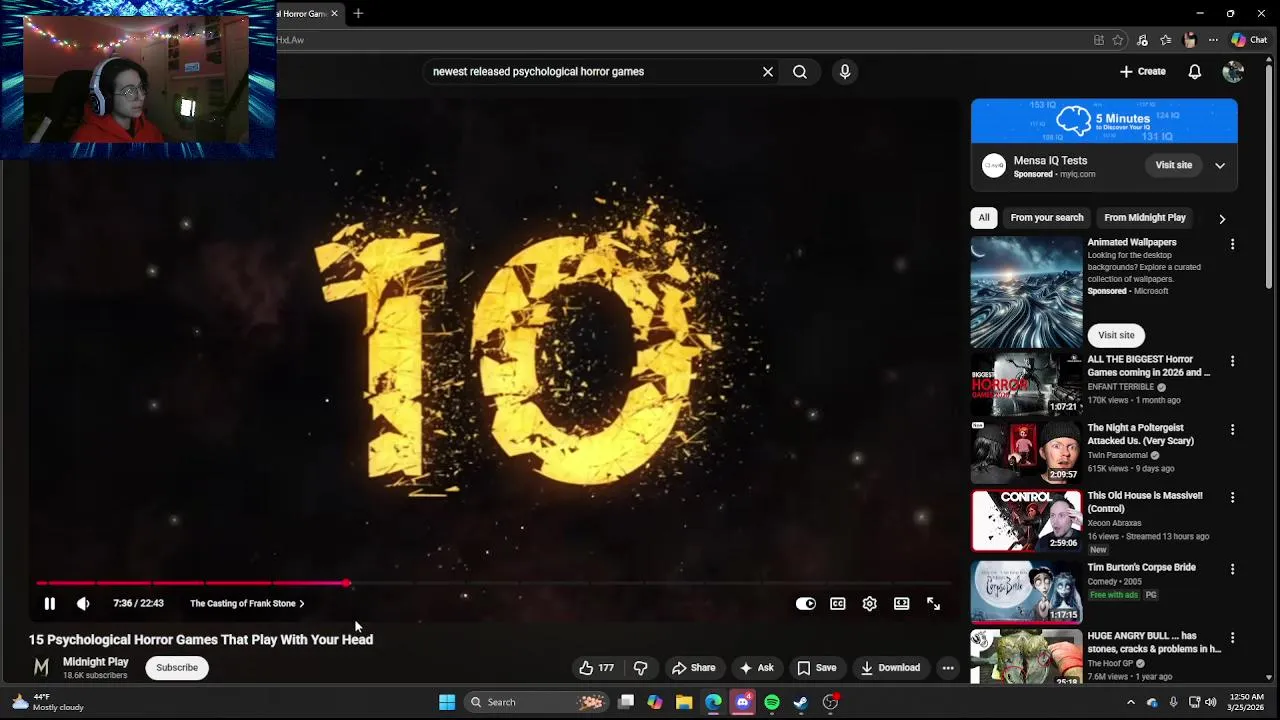Dislike the video with thumbs down
Screen dimensions: 1280x720
641,668
